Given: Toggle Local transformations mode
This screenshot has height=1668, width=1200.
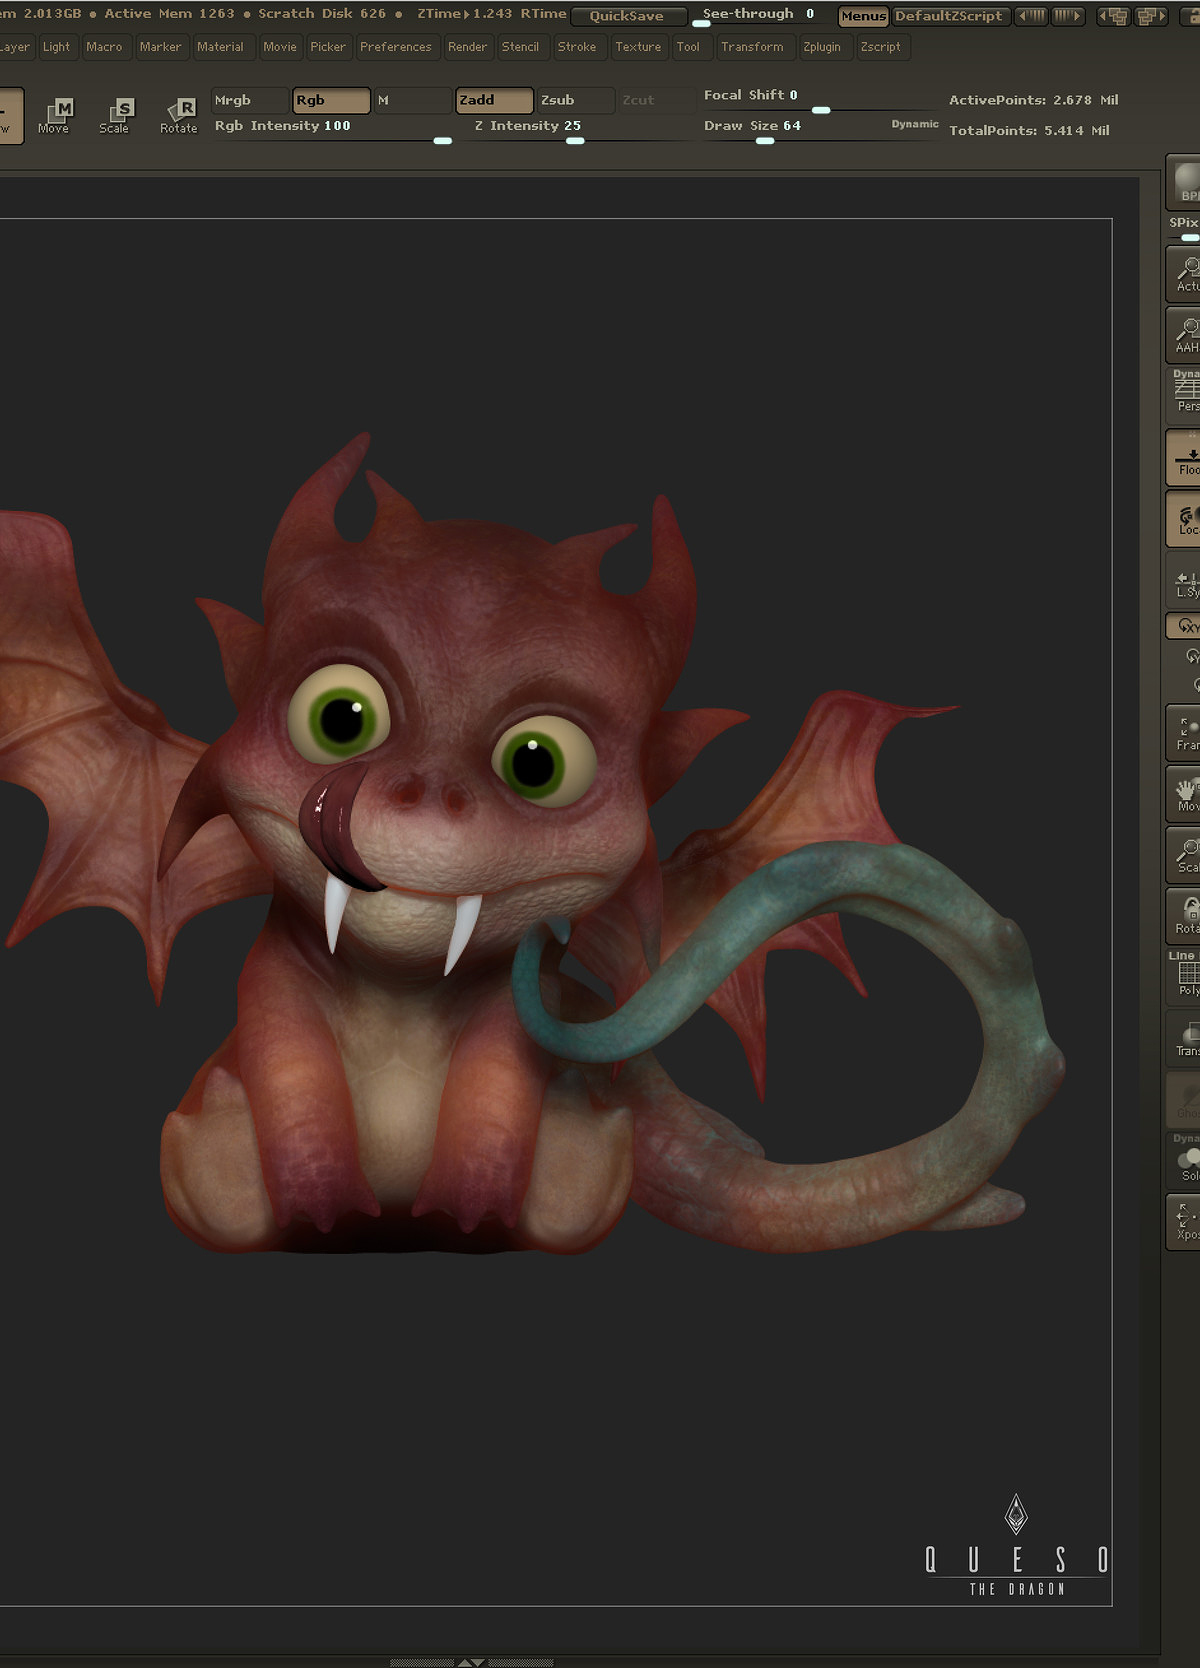Looking at the screenshot, I should pyautogui.click(x=1184, y=519).
